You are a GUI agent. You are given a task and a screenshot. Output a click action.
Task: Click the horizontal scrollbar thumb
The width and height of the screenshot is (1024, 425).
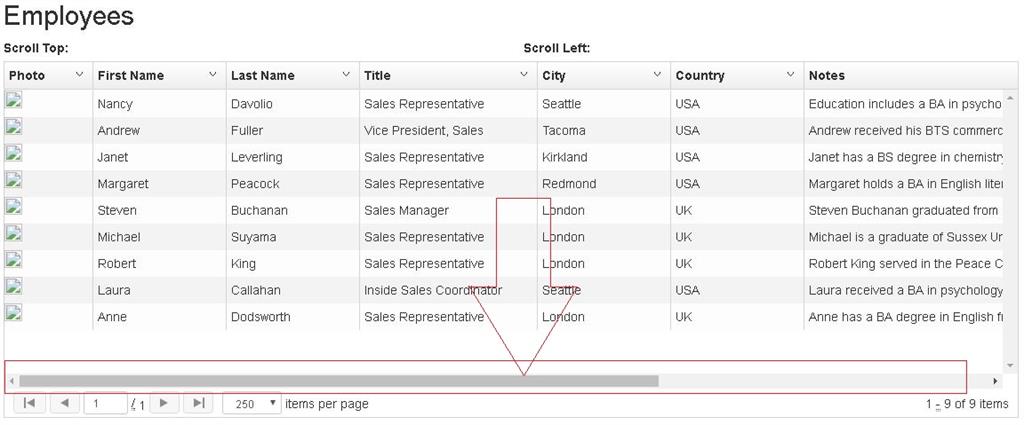(x=338, y=381)
